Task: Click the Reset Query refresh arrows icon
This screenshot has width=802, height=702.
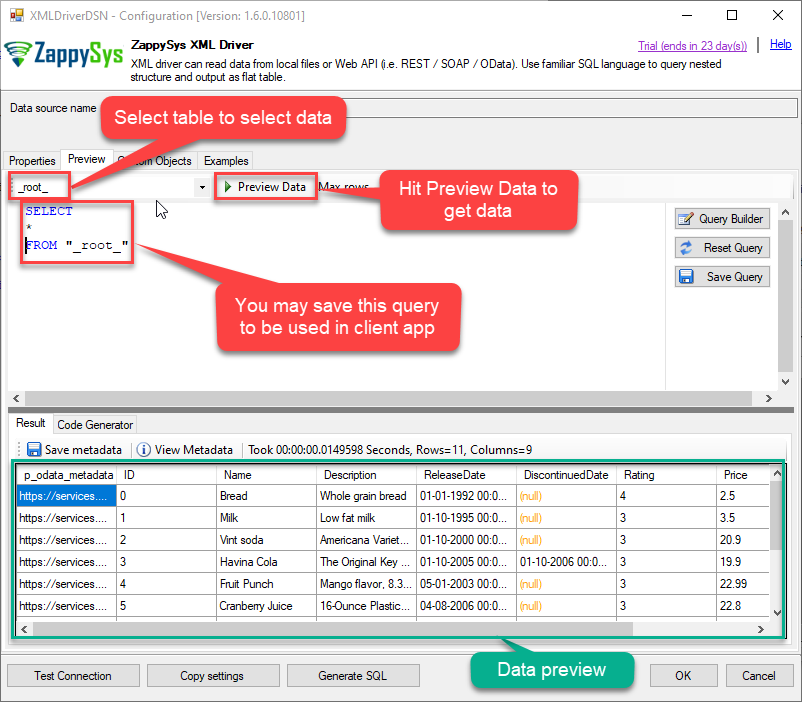Action: 686,248
